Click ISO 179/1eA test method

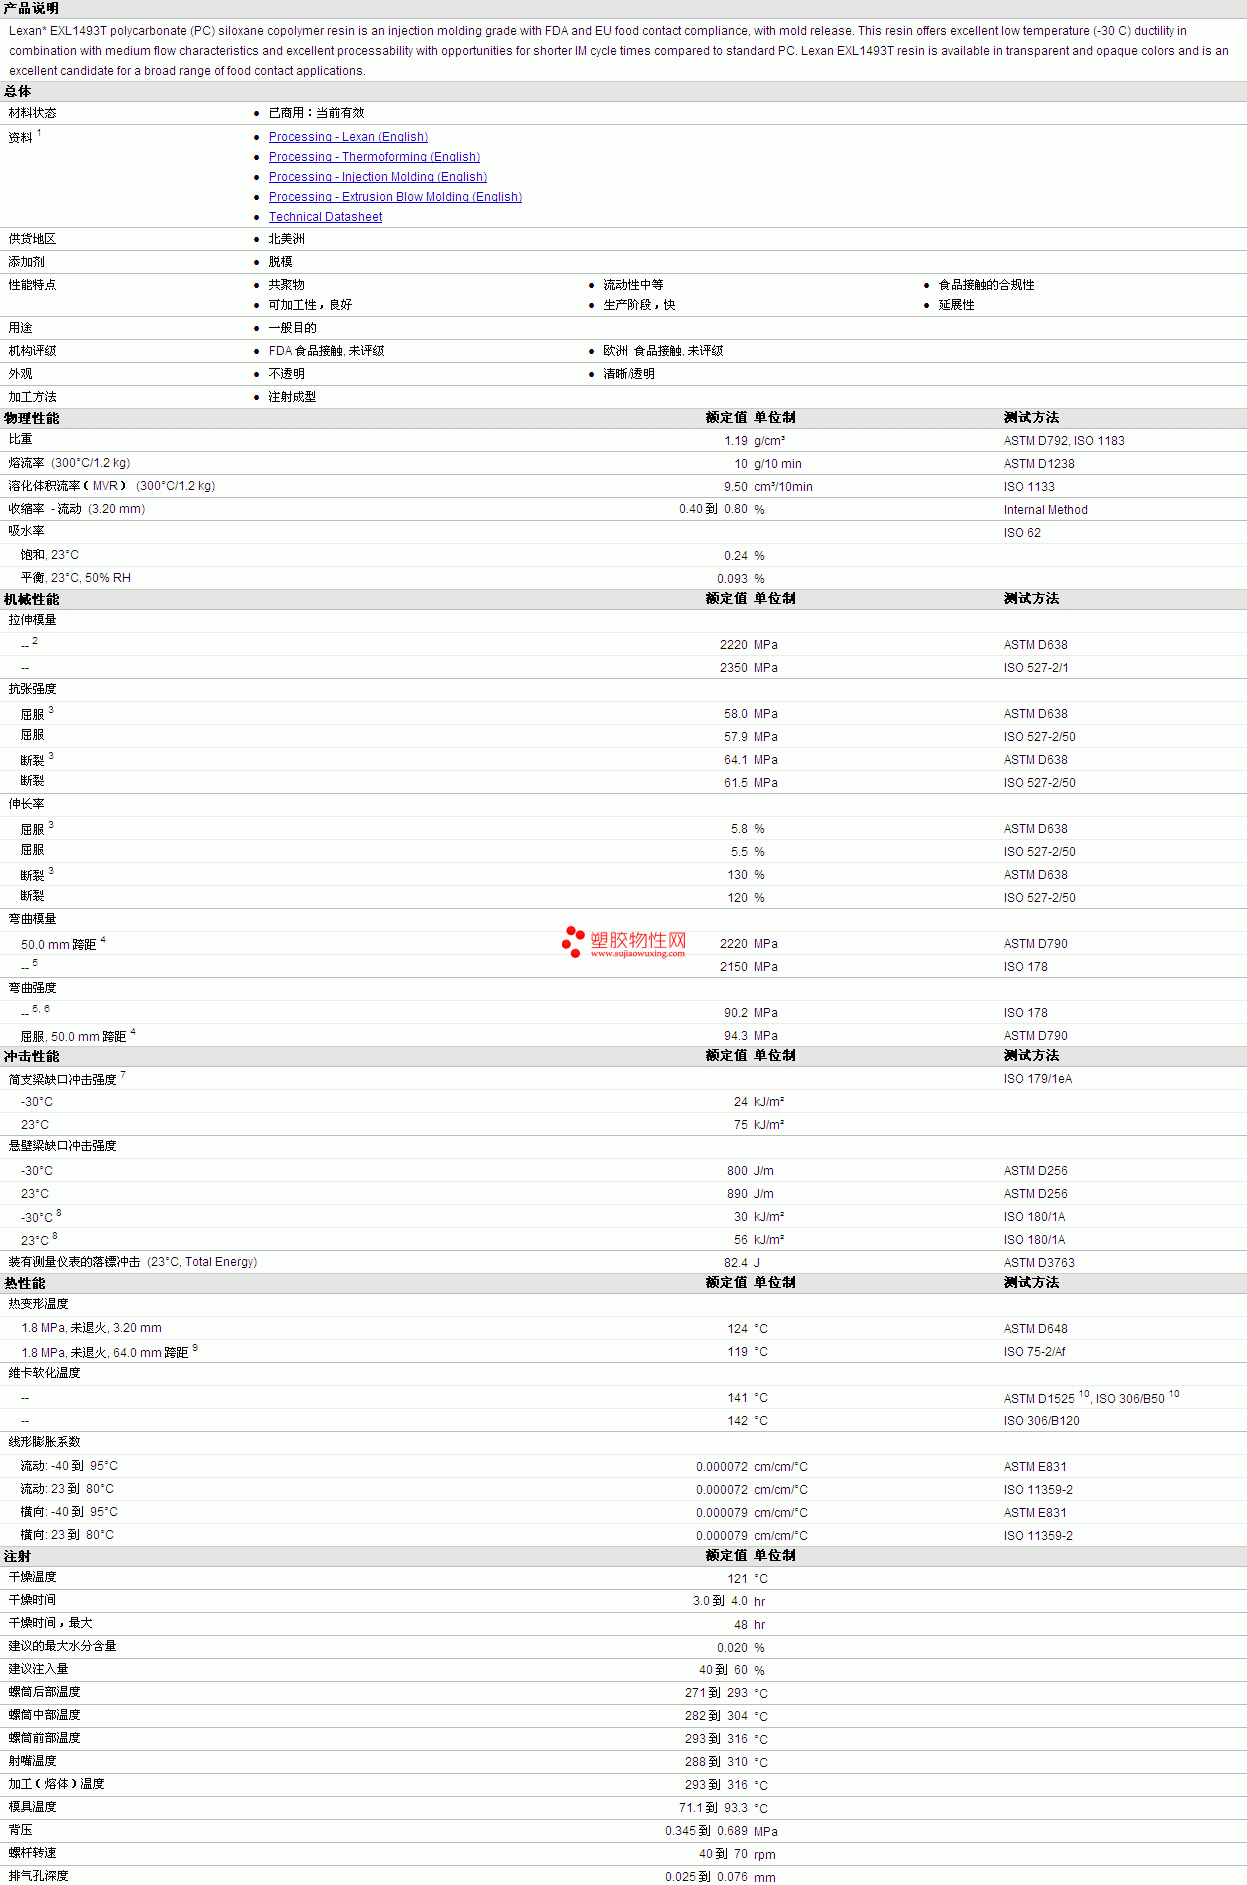coord(1038,1079)
